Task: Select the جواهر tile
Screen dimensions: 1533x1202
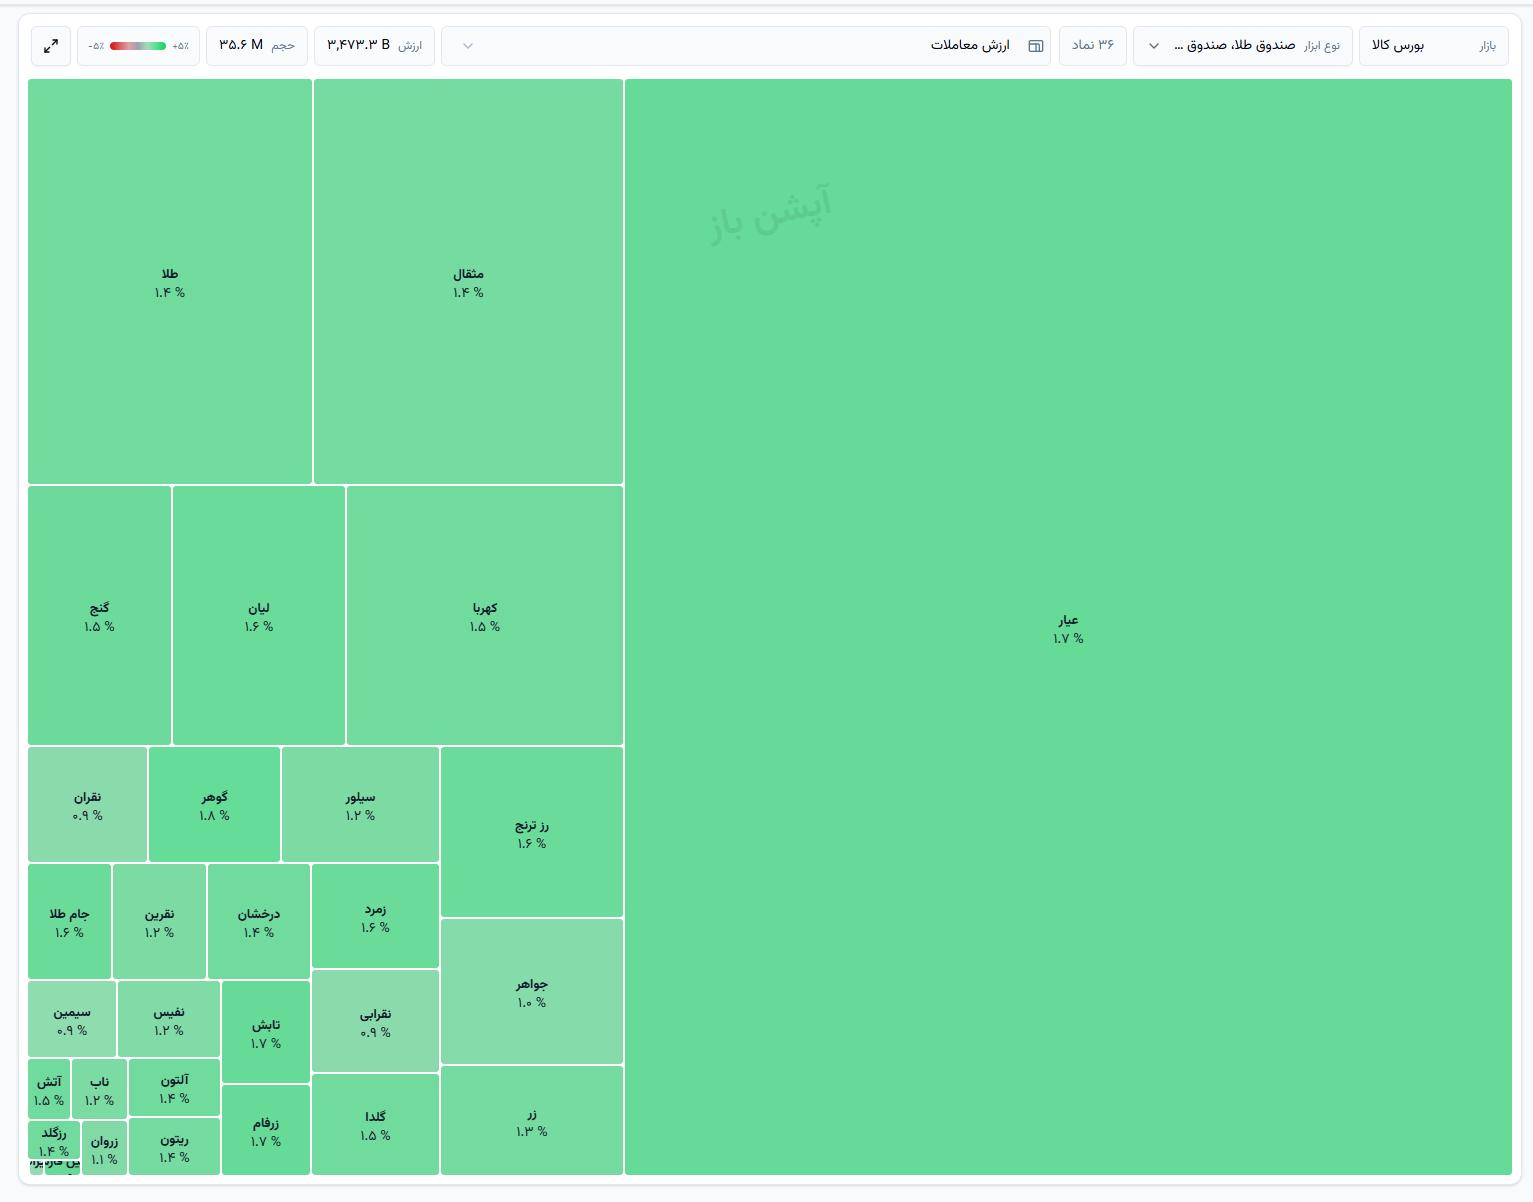Action: pos(532,991)
